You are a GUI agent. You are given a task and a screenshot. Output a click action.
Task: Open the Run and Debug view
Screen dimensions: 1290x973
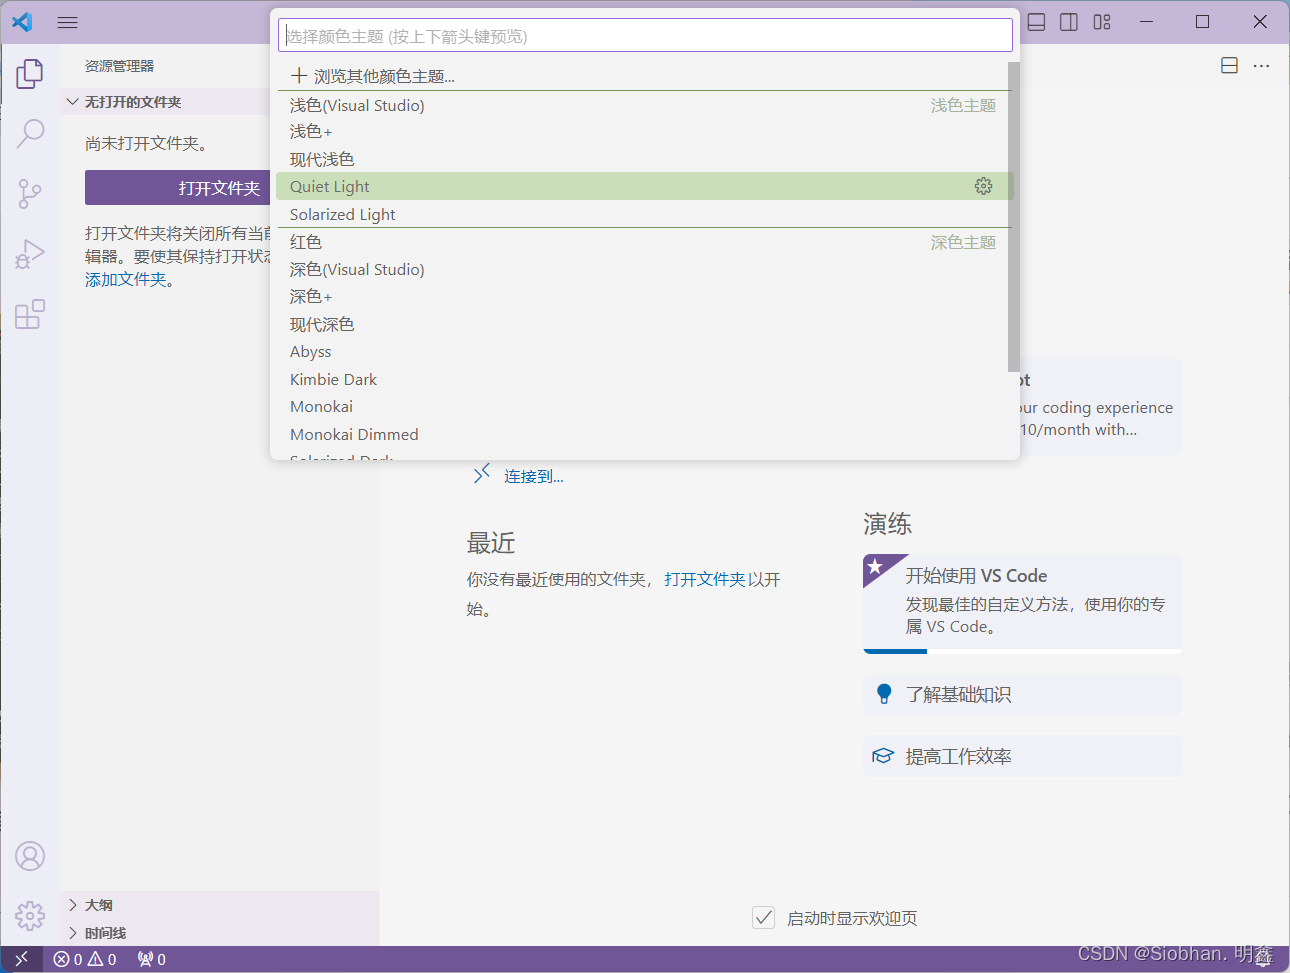click(x=30, y=254)
